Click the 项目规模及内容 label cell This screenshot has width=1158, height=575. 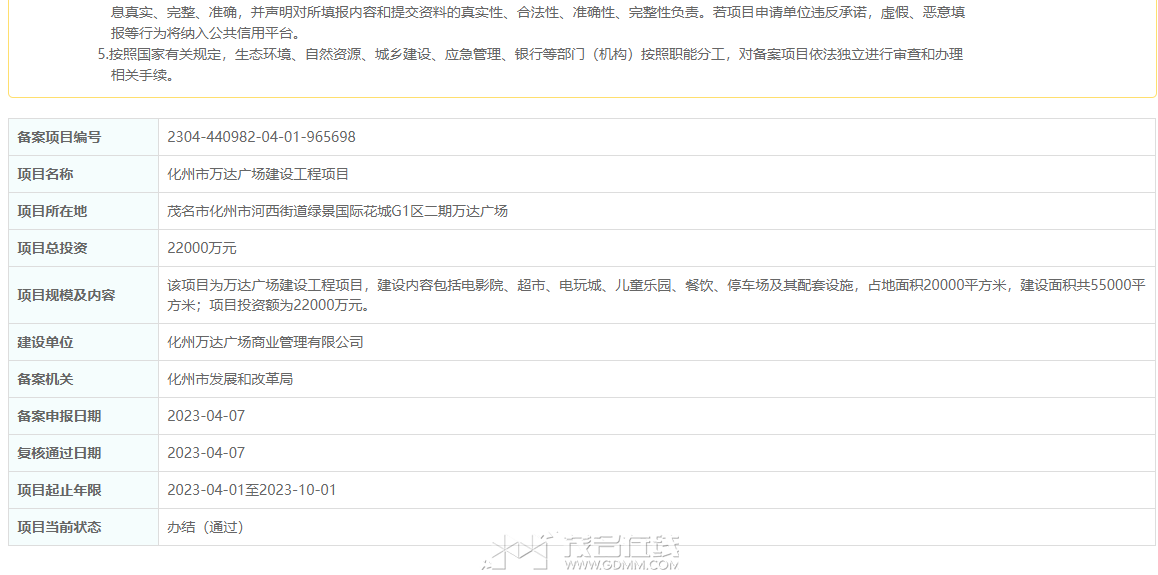pos(67,295)
